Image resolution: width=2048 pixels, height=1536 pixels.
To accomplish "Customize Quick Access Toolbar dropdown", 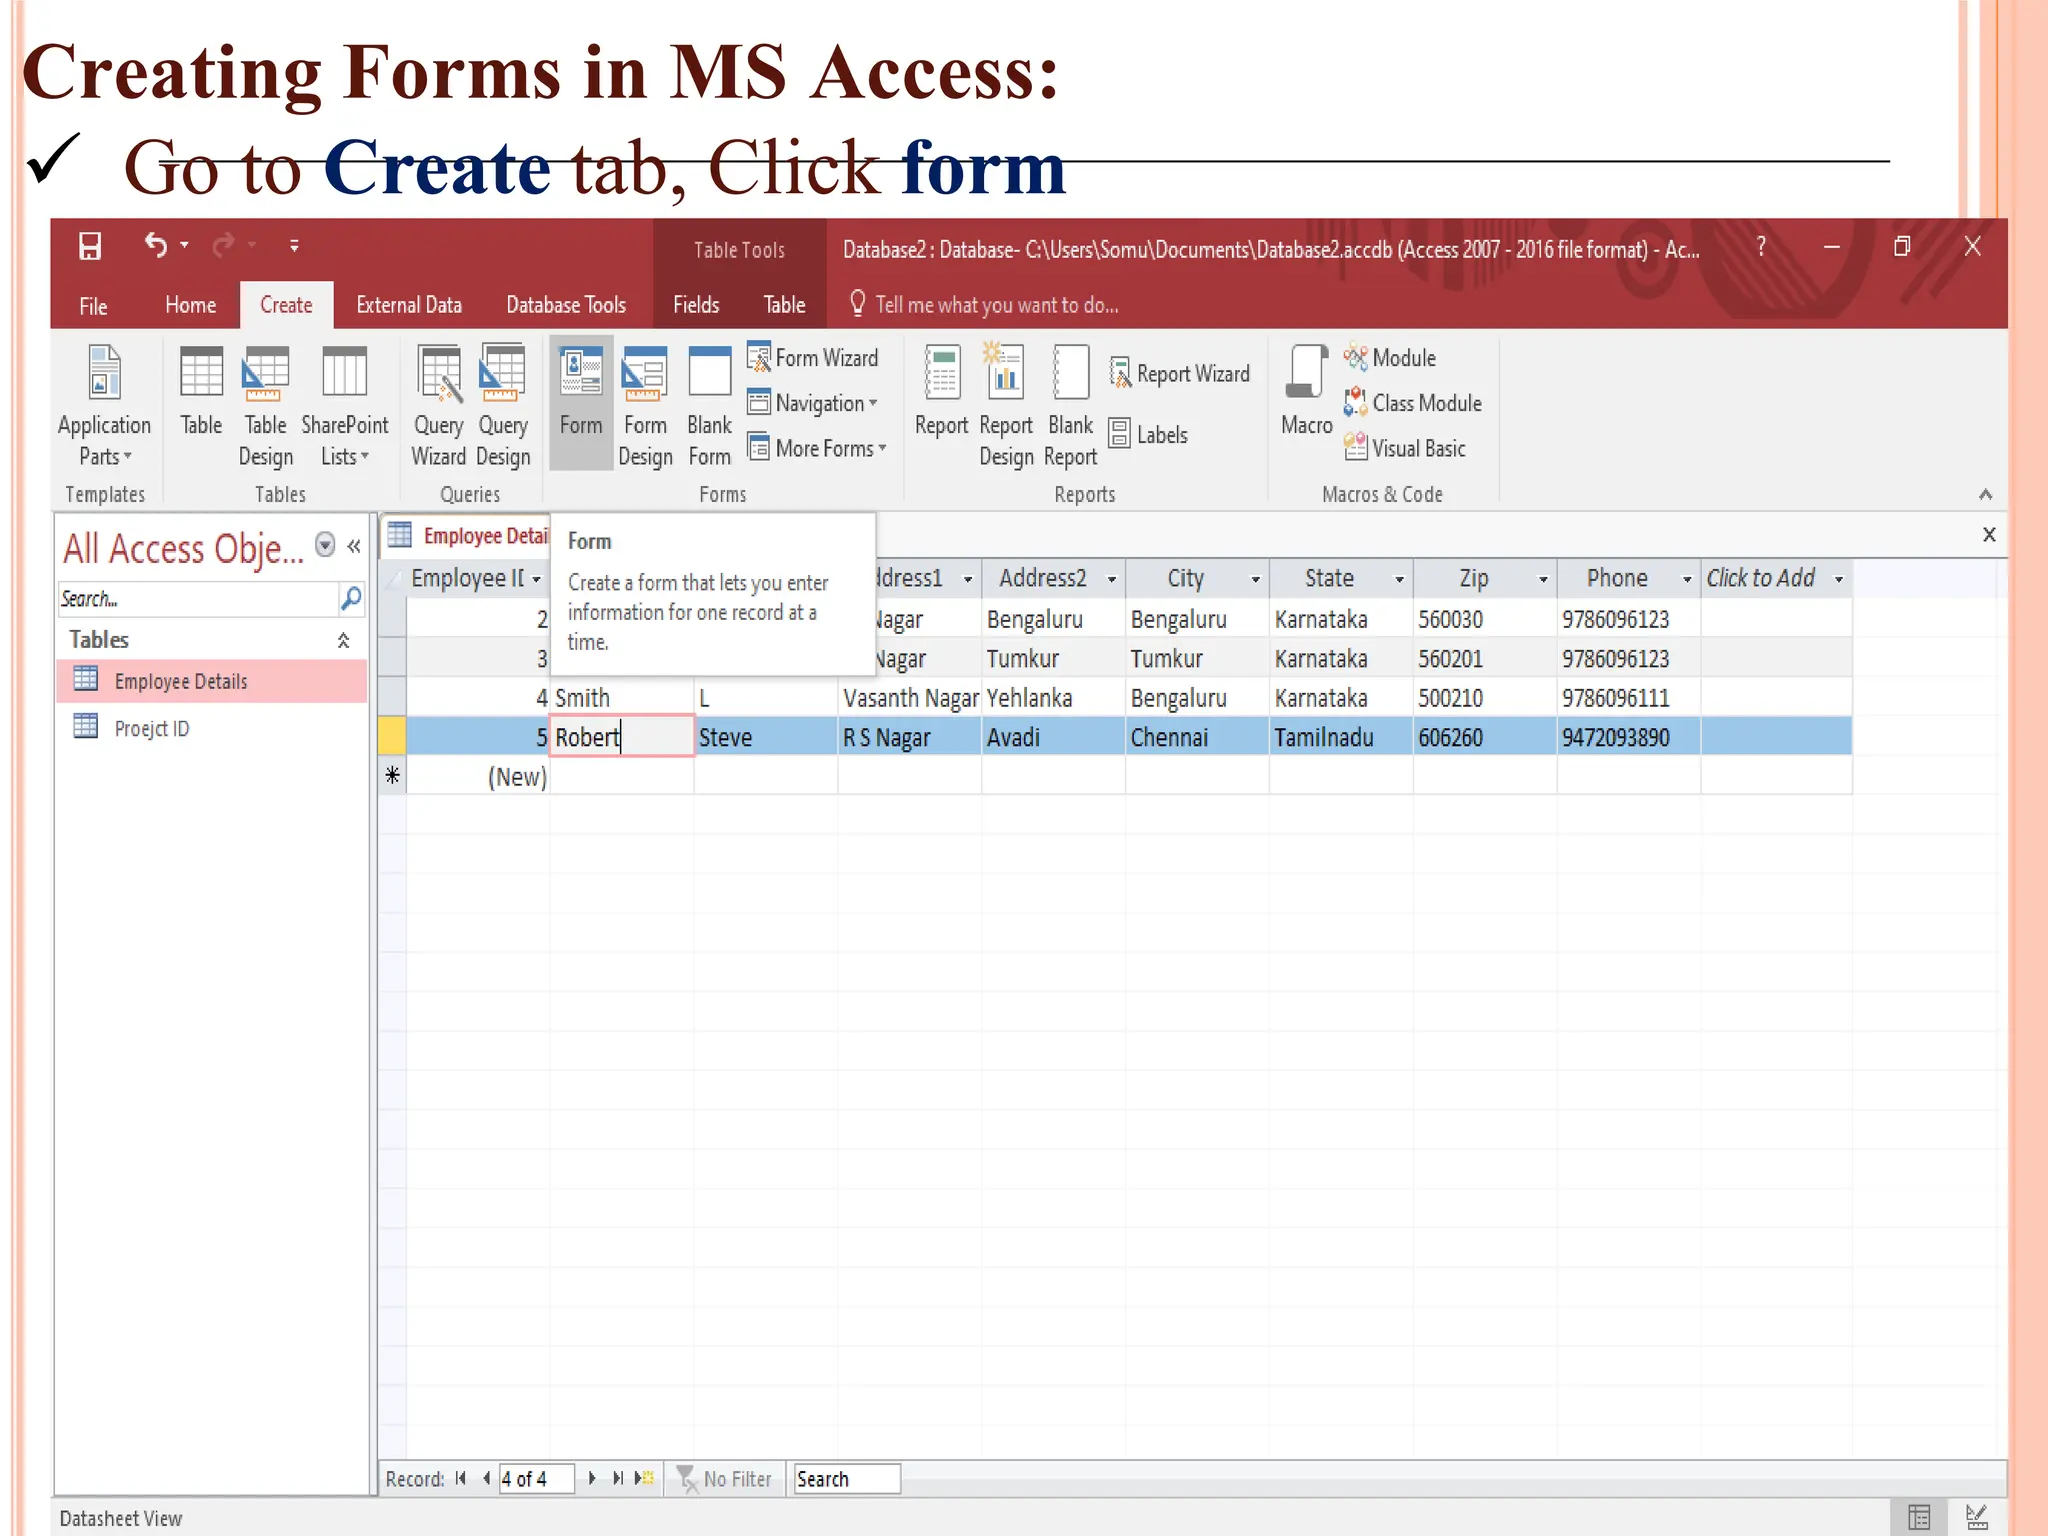I will pyautogui.click(x=294, y=245).
